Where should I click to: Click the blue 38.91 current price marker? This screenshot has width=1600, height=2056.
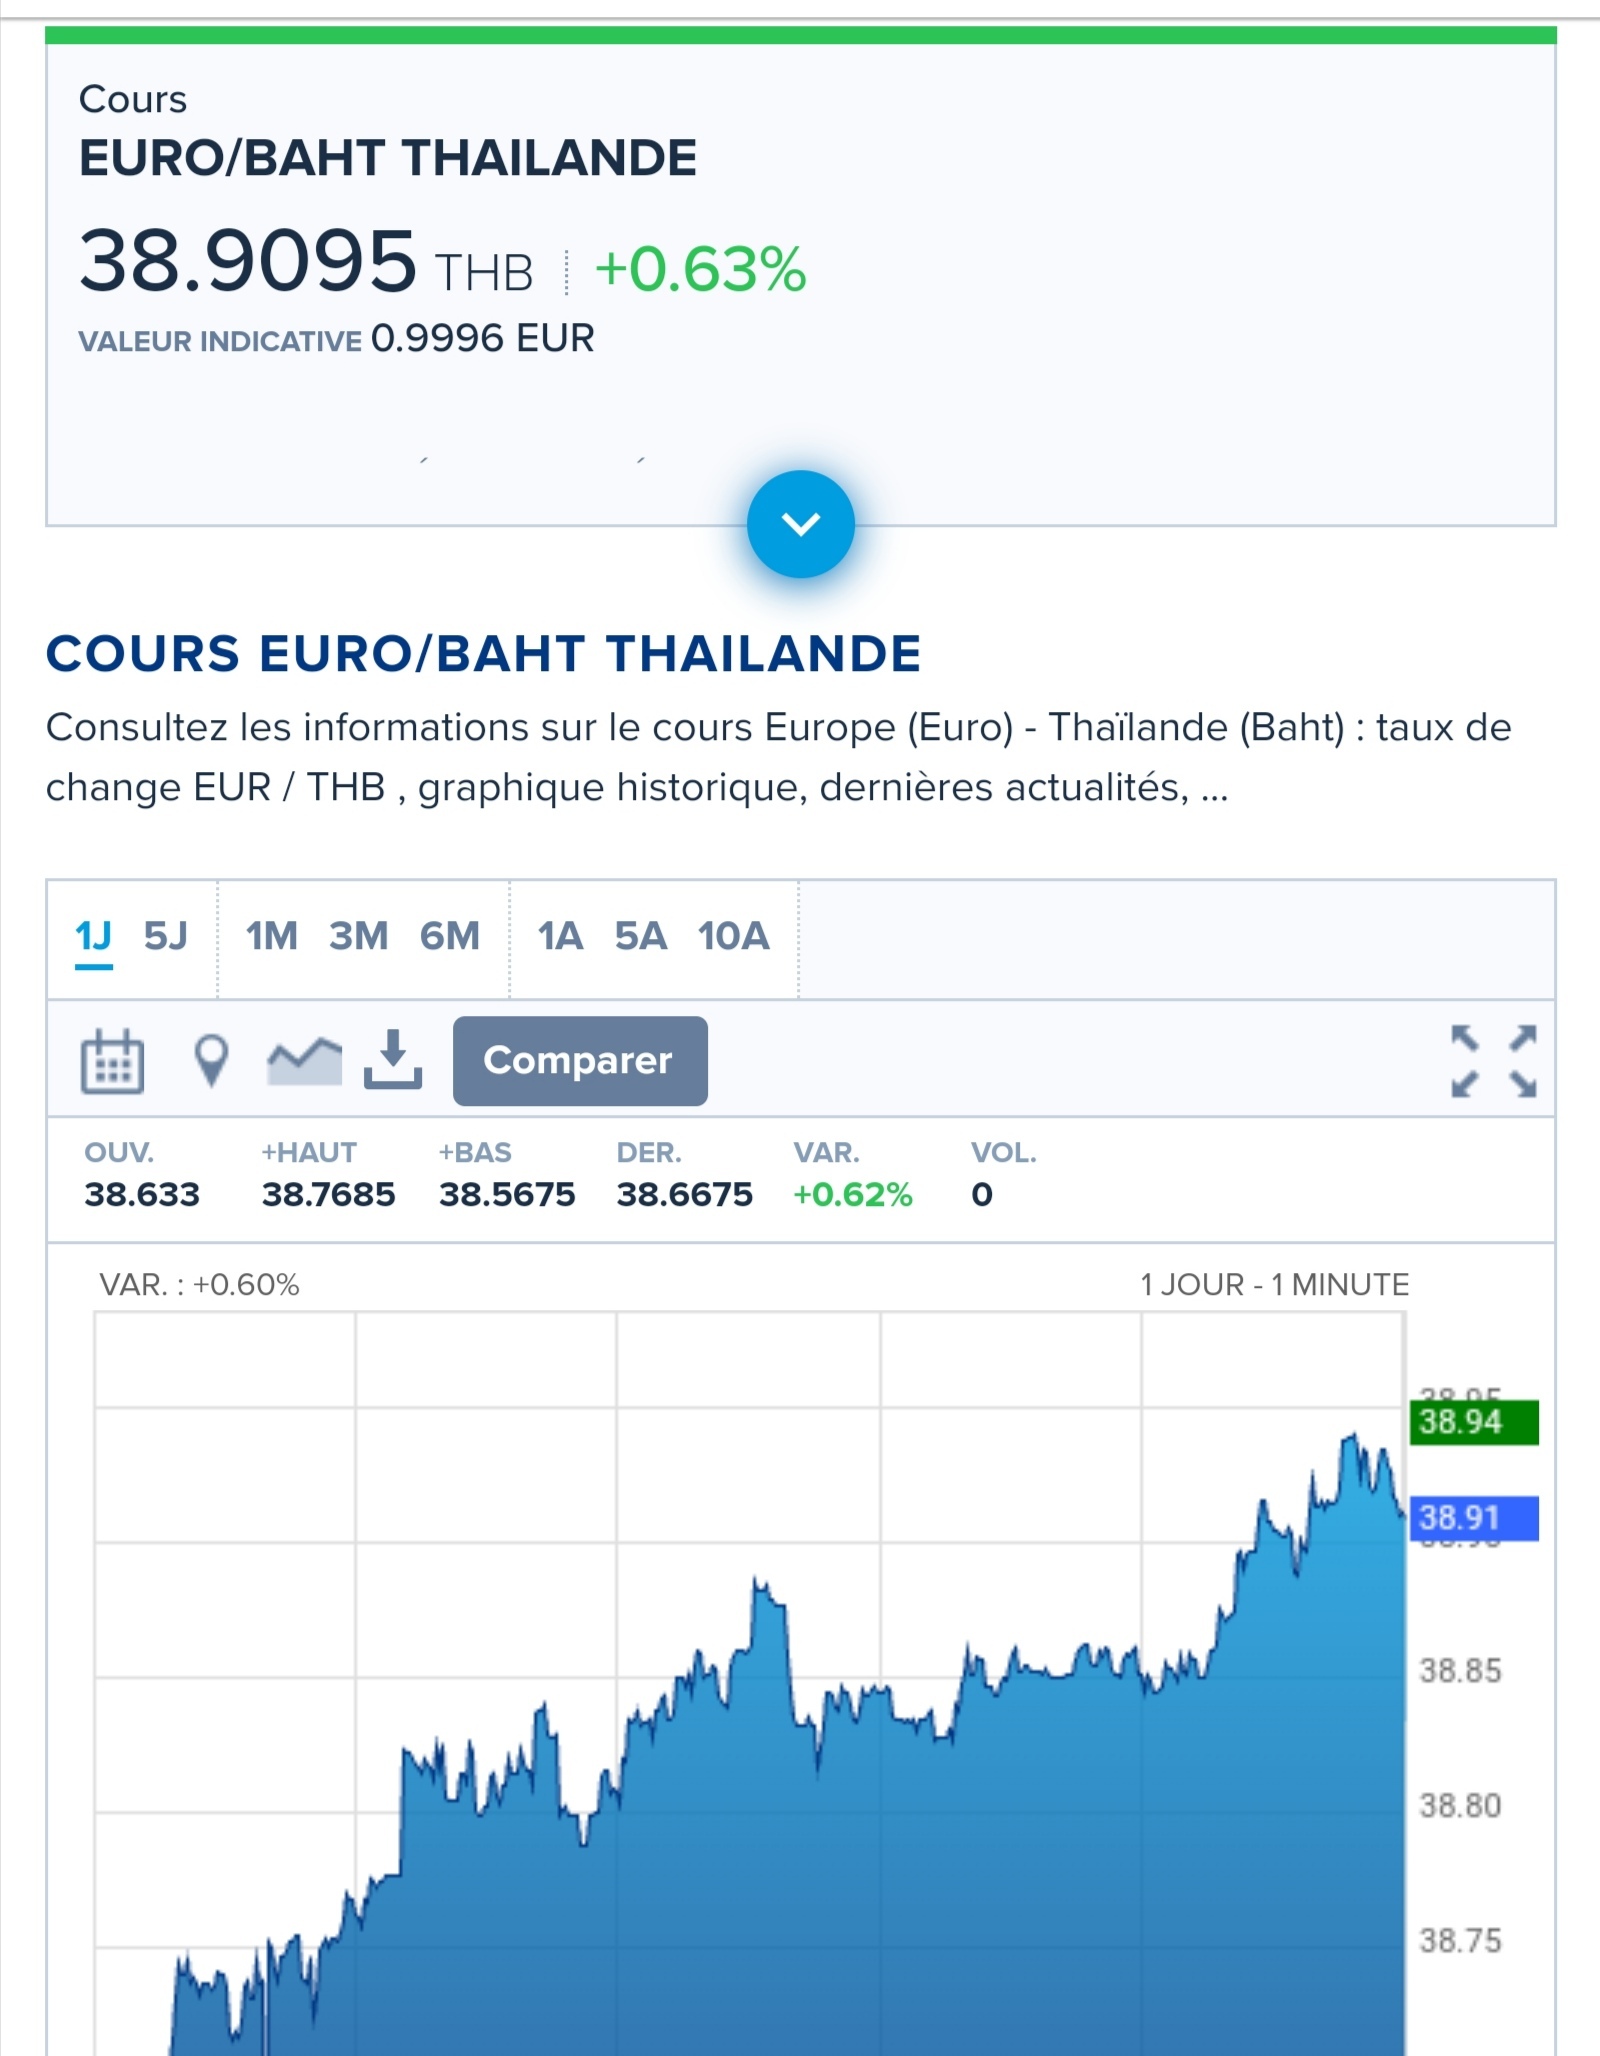[x=1473, y=1518]
